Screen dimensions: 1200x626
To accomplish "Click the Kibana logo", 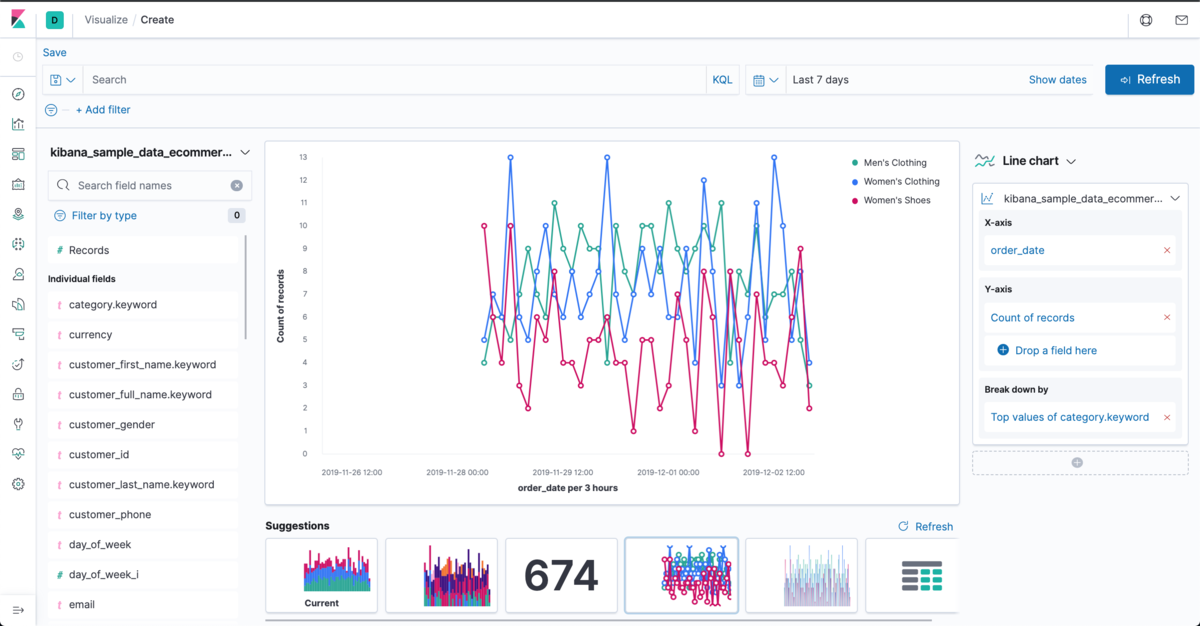I will pyautogui.click(x=18, y=19).
